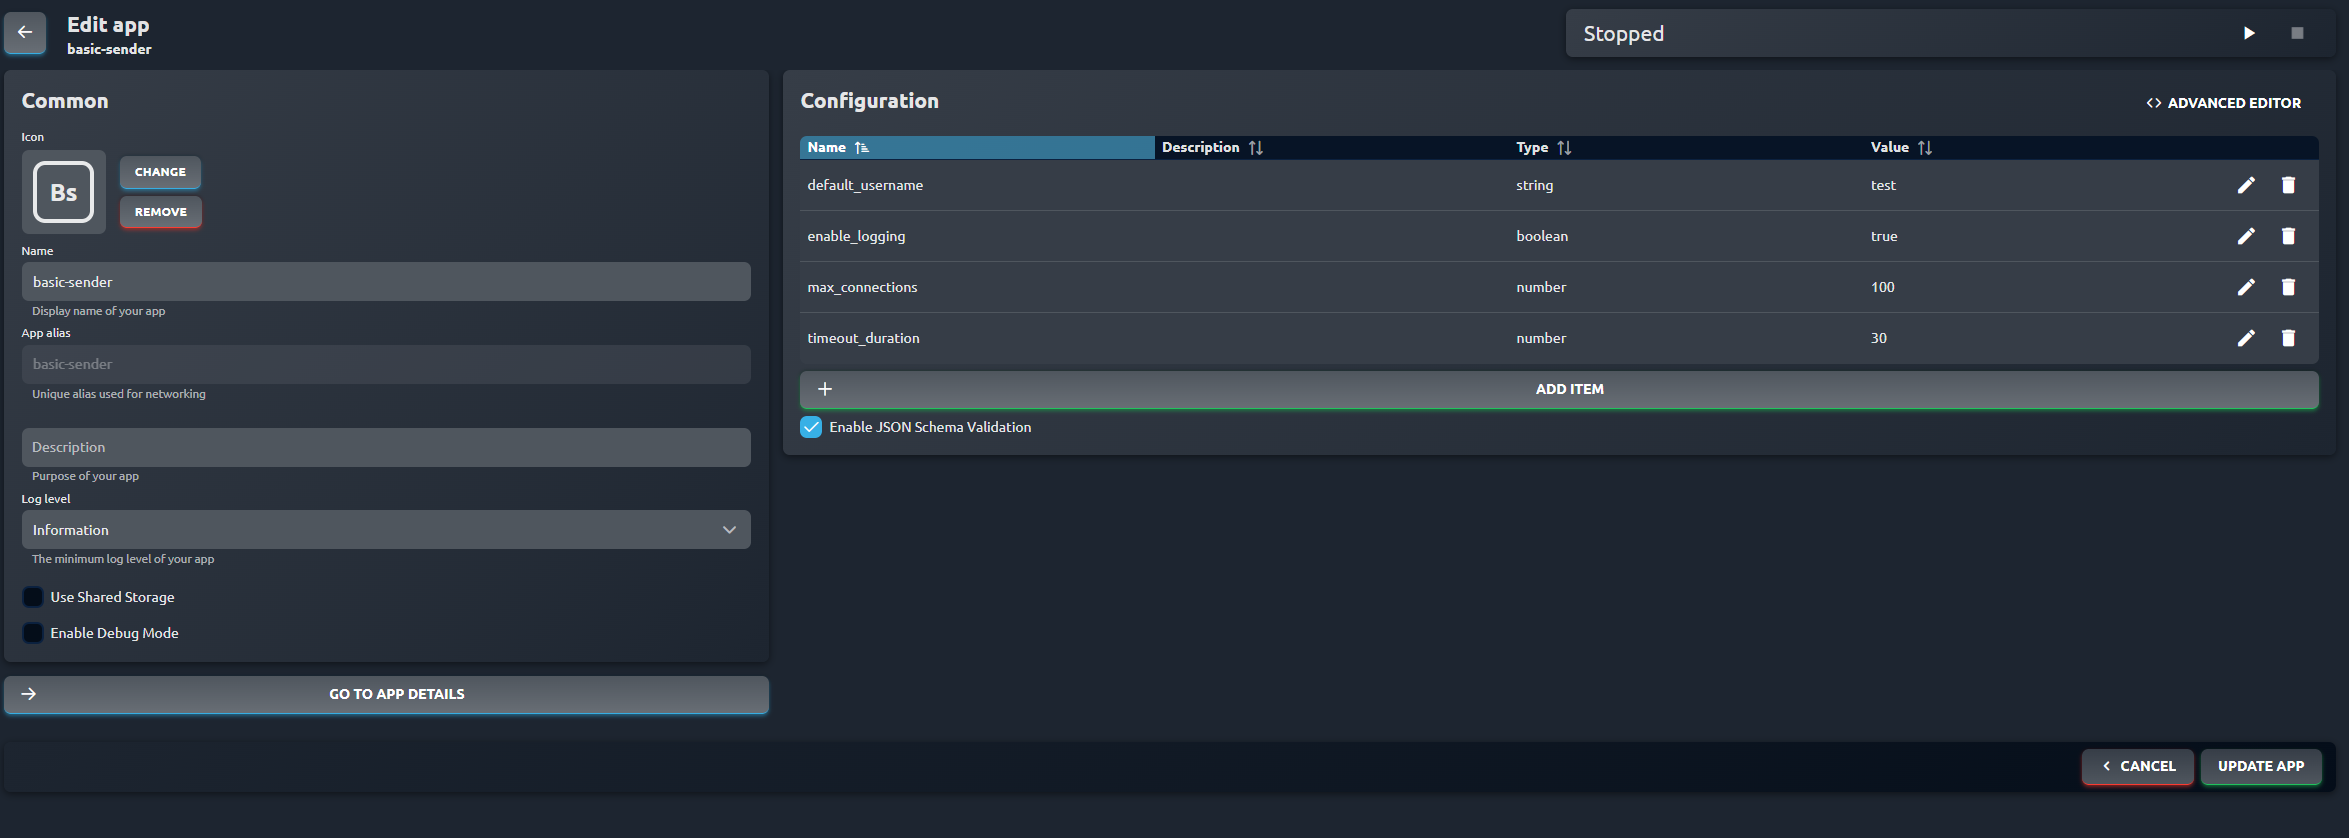Image resolution: width=2349 pixels, height=838 pixels.
Task: Stop the app with the square icon
Action: point(2297,33)
